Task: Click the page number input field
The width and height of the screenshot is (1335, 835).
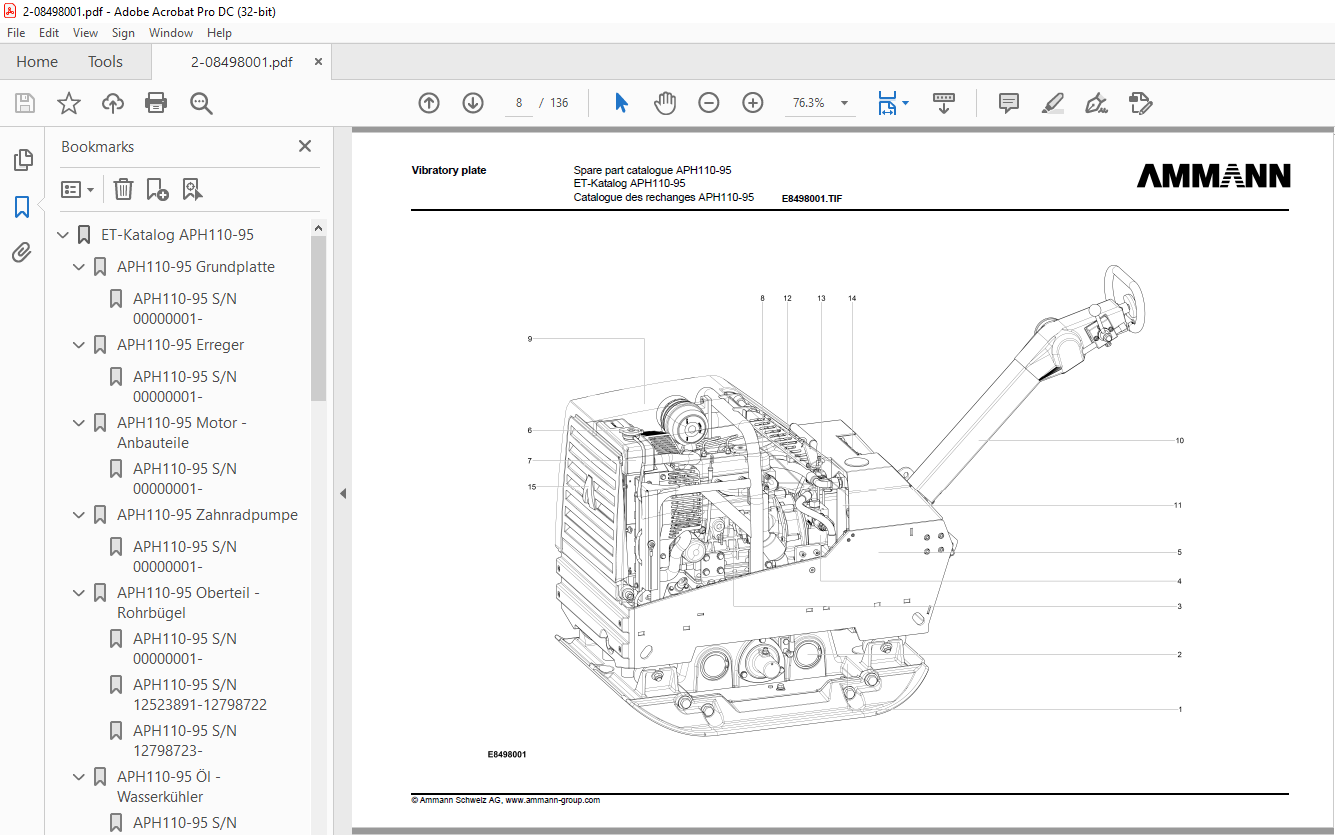Action: click(x=519, y=103)
